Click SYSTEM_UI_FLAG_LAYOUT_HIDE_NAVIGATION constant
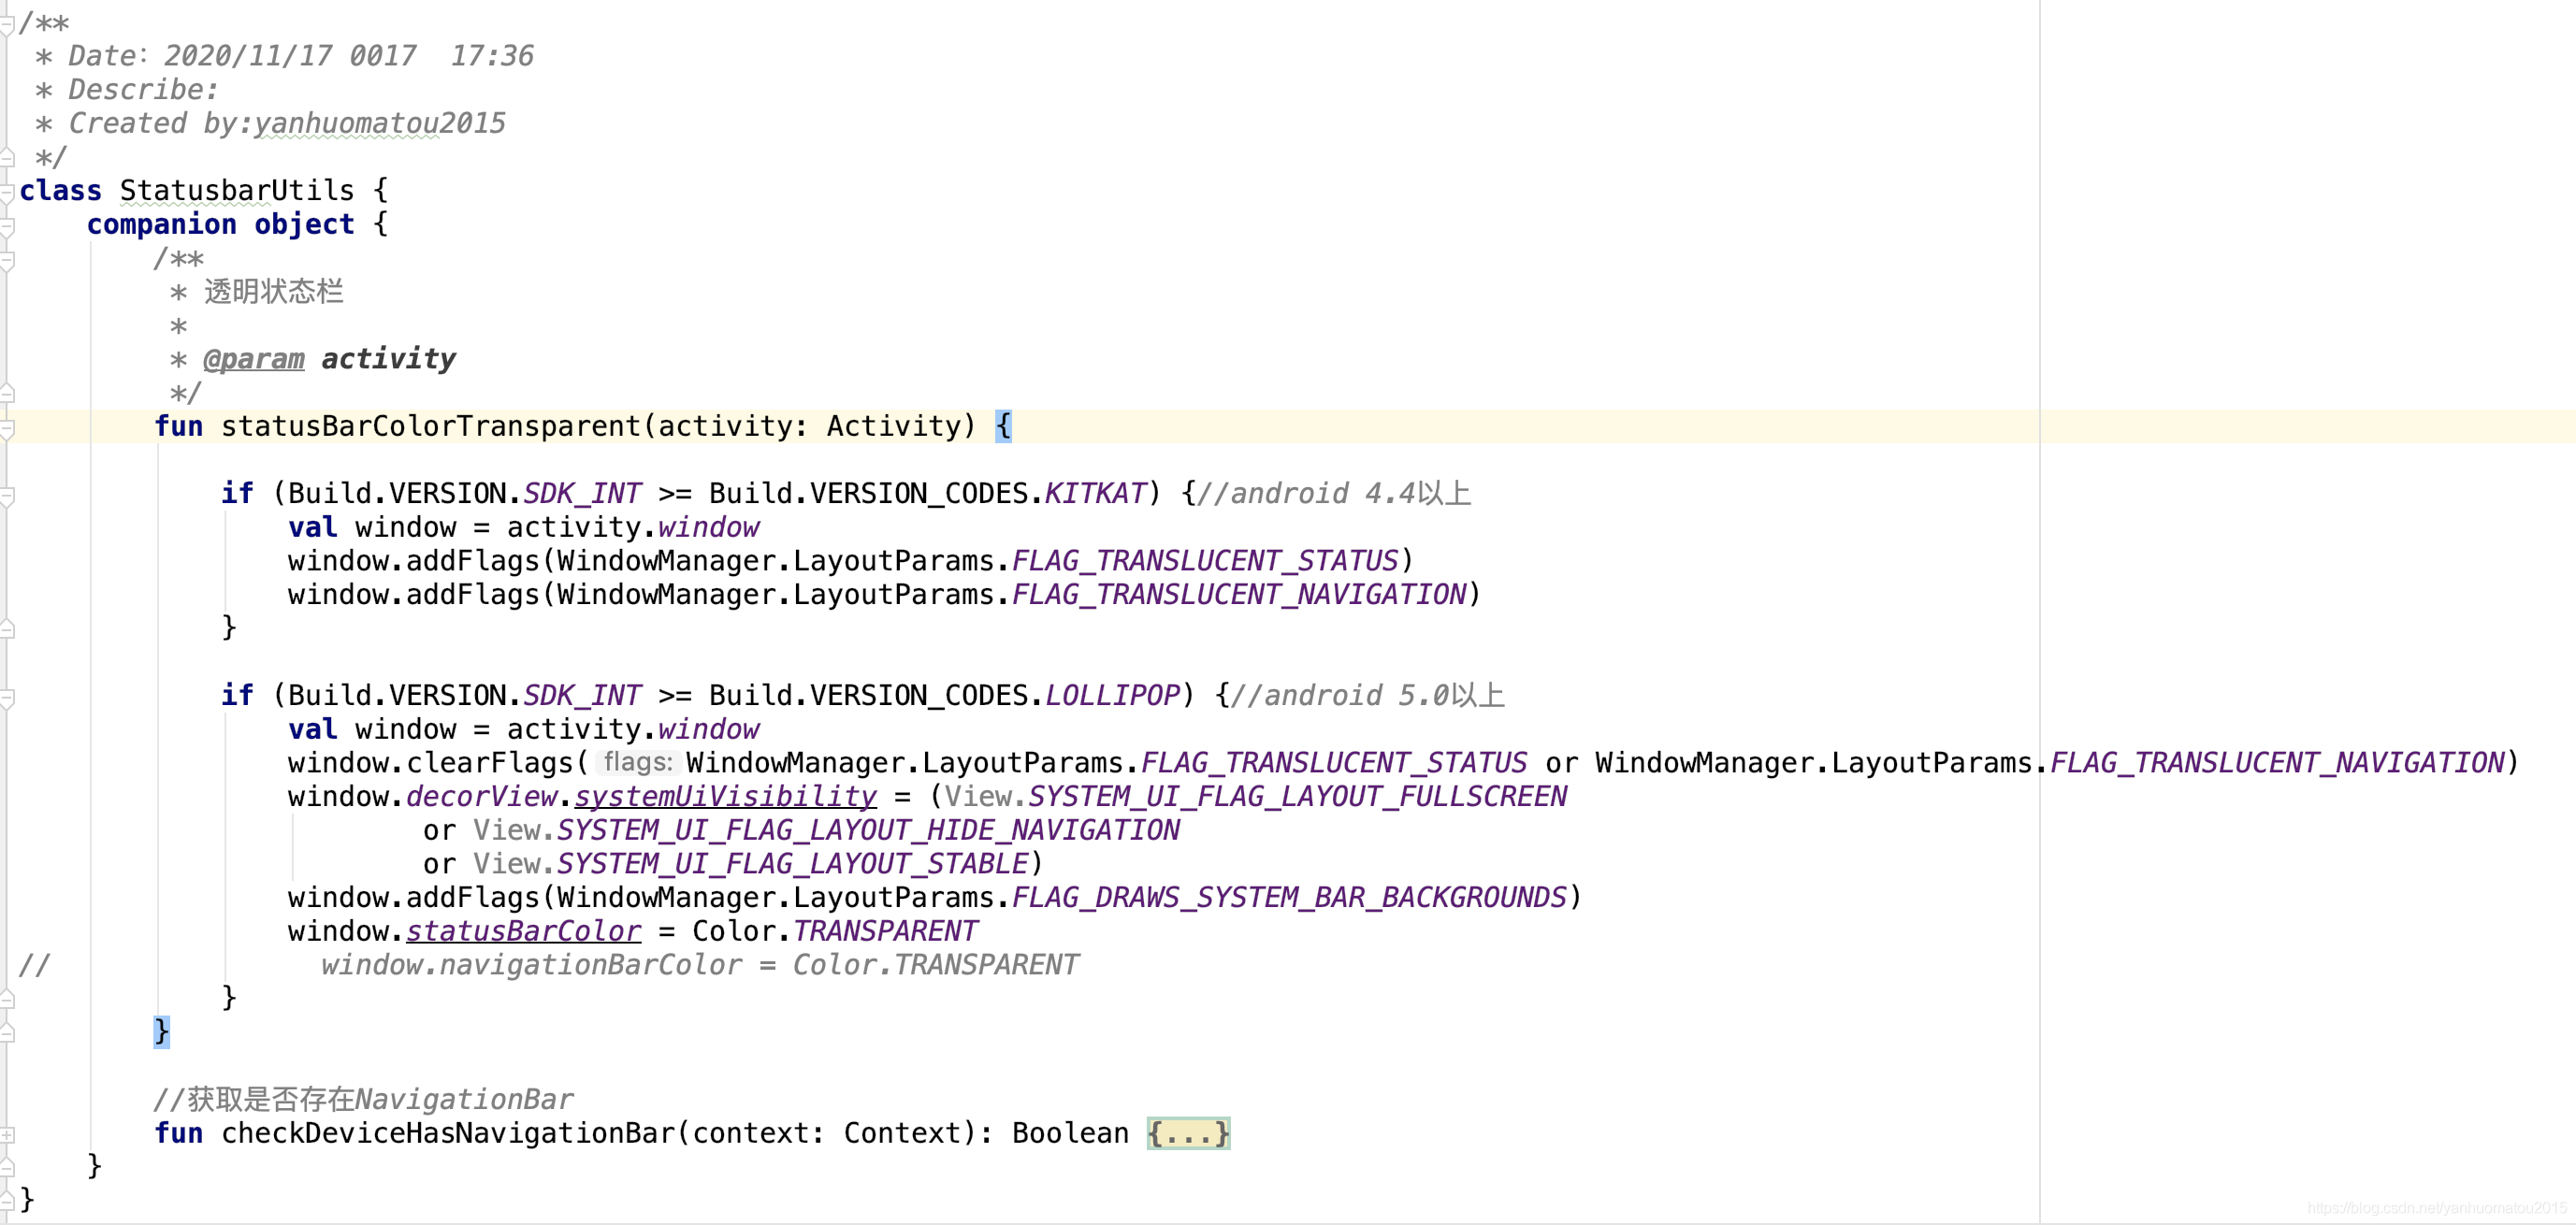This screenshot has width=2576, height=1225. [x=868, y=831]
